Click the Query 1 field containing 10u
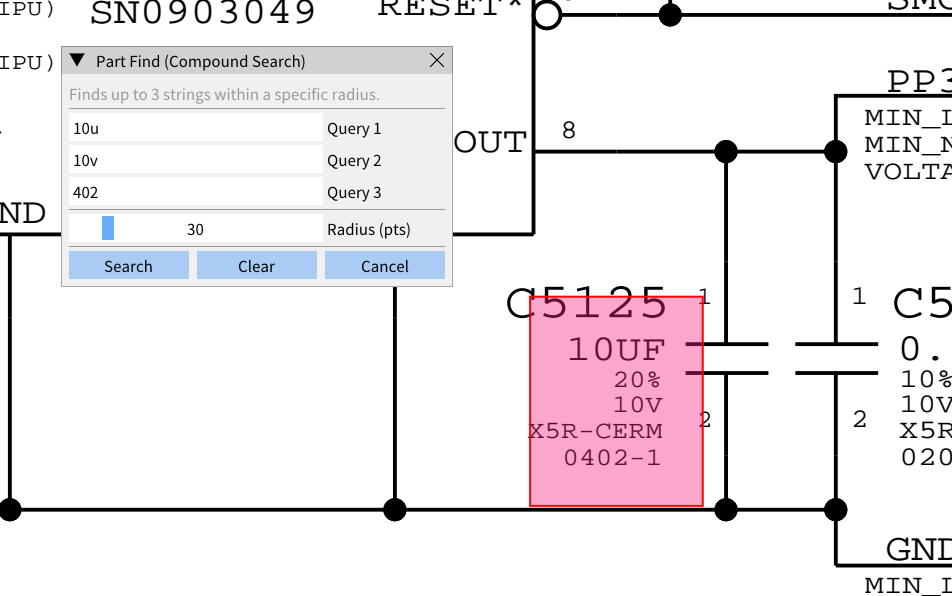952x596 pixels. 195,128
